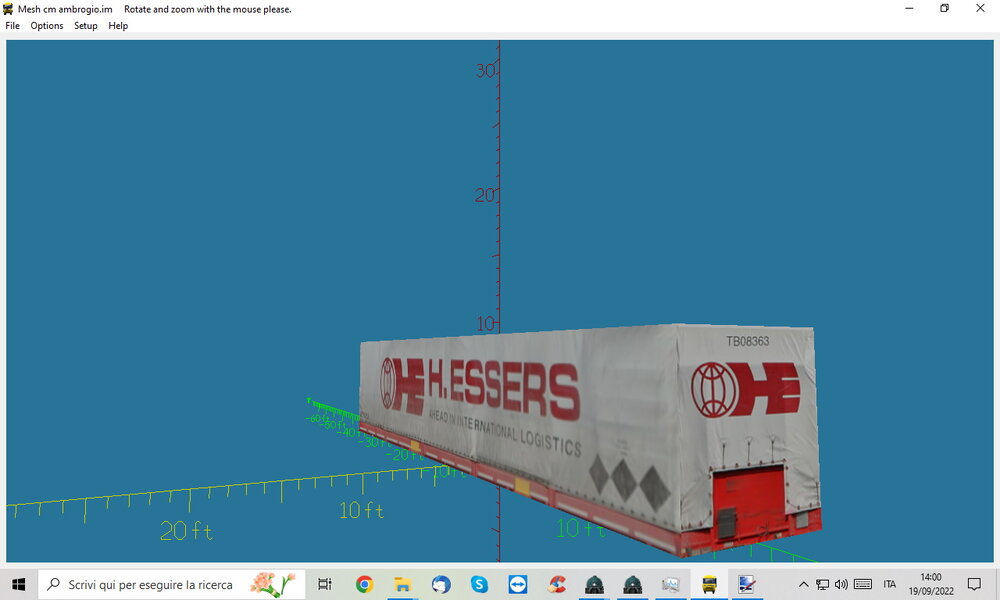Open the volume control tray icon
The image size is (1000, 600).
point(841,584)
